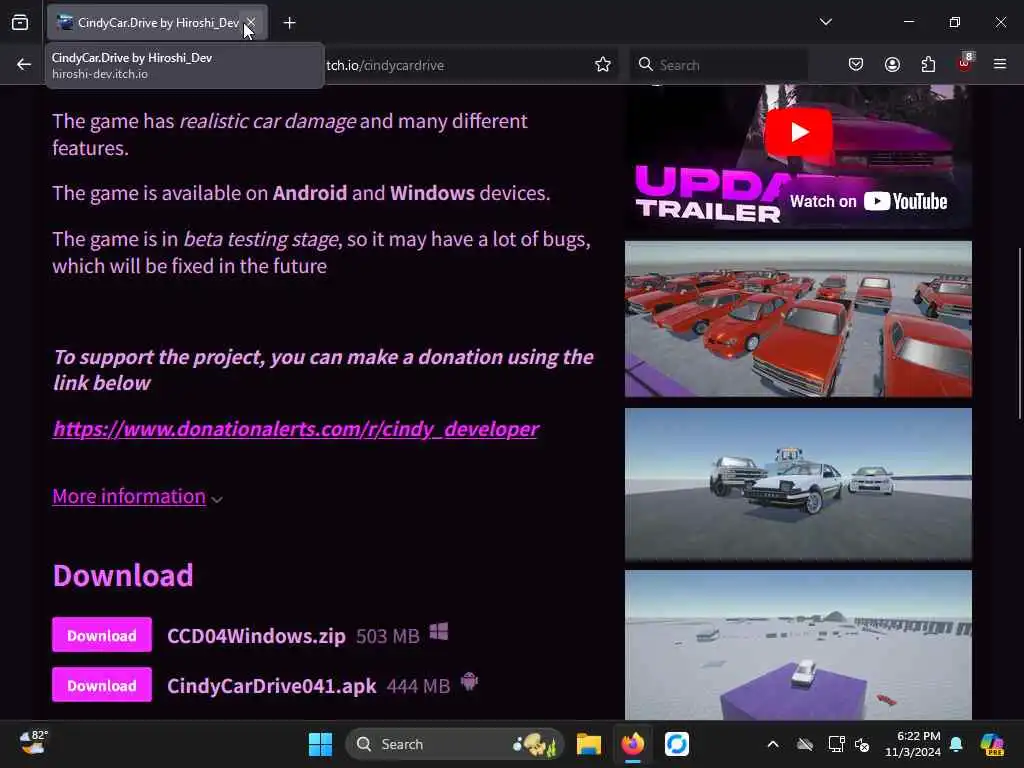Open the Copilot preview taskbar icon

[x=992, y=744]
